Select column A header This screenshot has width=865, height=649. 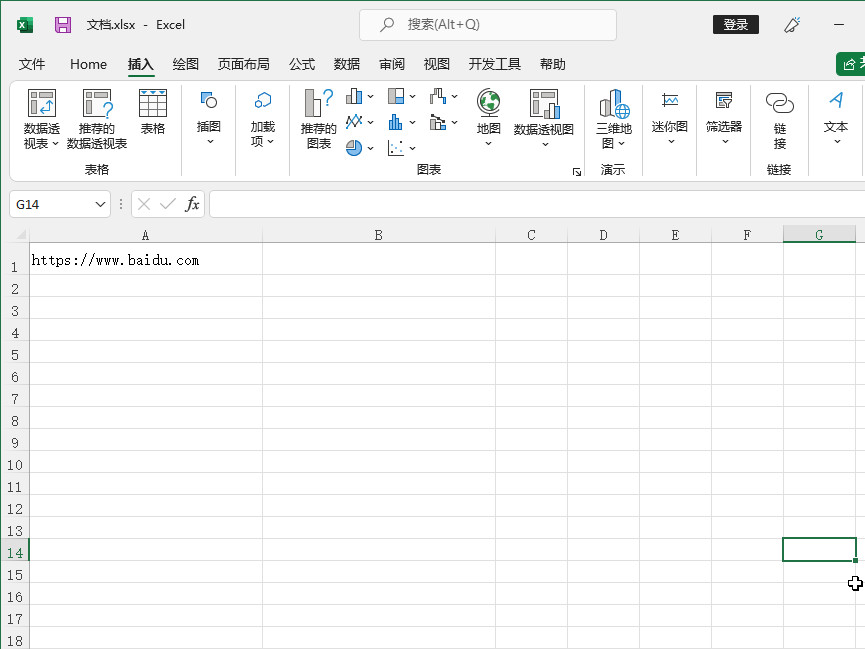(x=146, y=235)
